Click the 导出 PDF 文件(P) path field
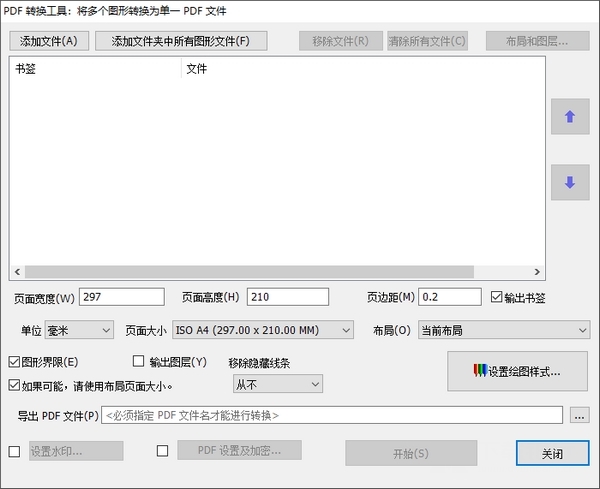Viewport: 600px width, 489px height. coord(332,415)
